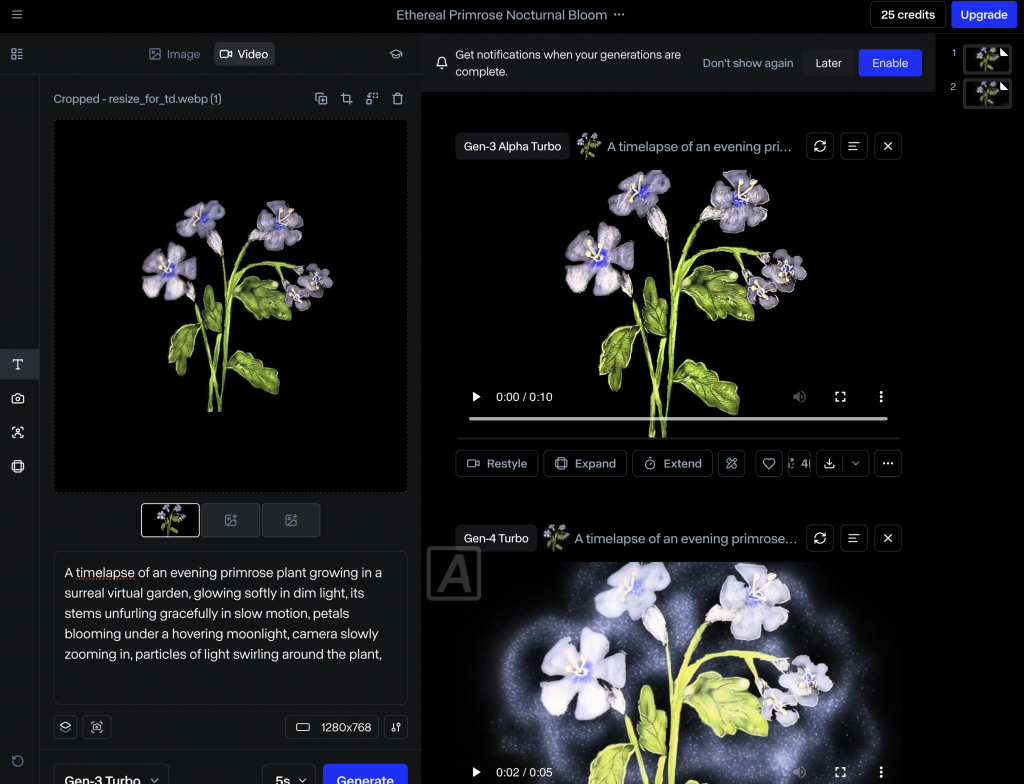Click the undo history icon
Viewport: 1024px width, 784px height.
[x=18, y=761]
